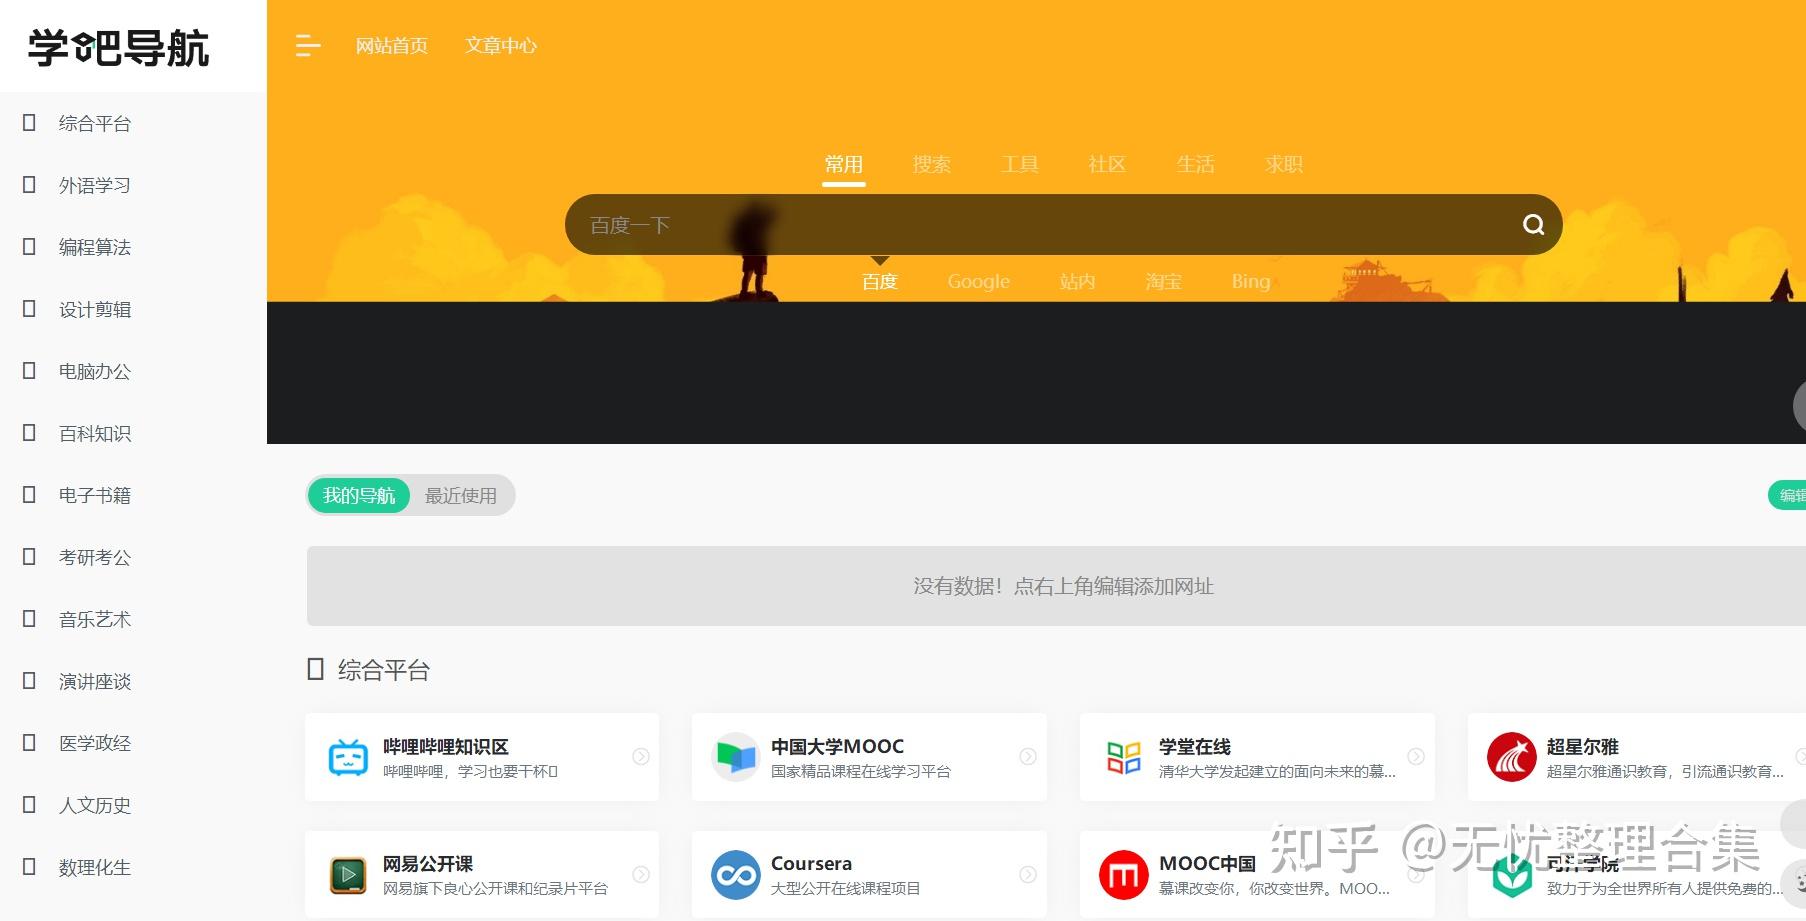
Task: Click the search magnifier icon in search bar
Action: (1533, 225)
